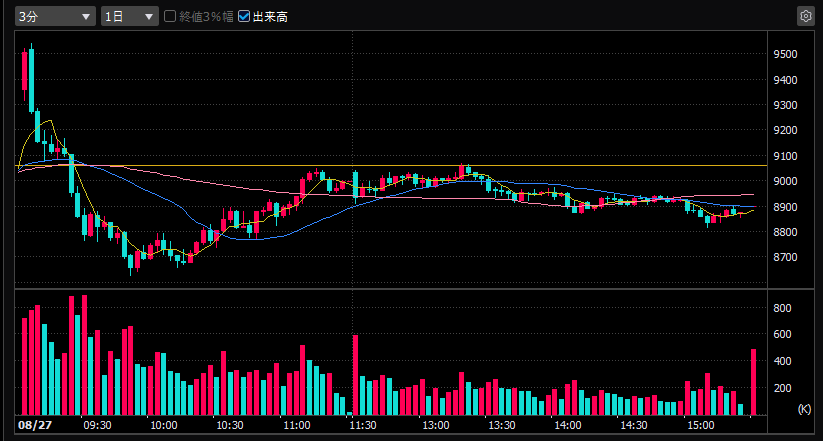
Task: Click the 11:00 time axis label
Action: (297, 424)
